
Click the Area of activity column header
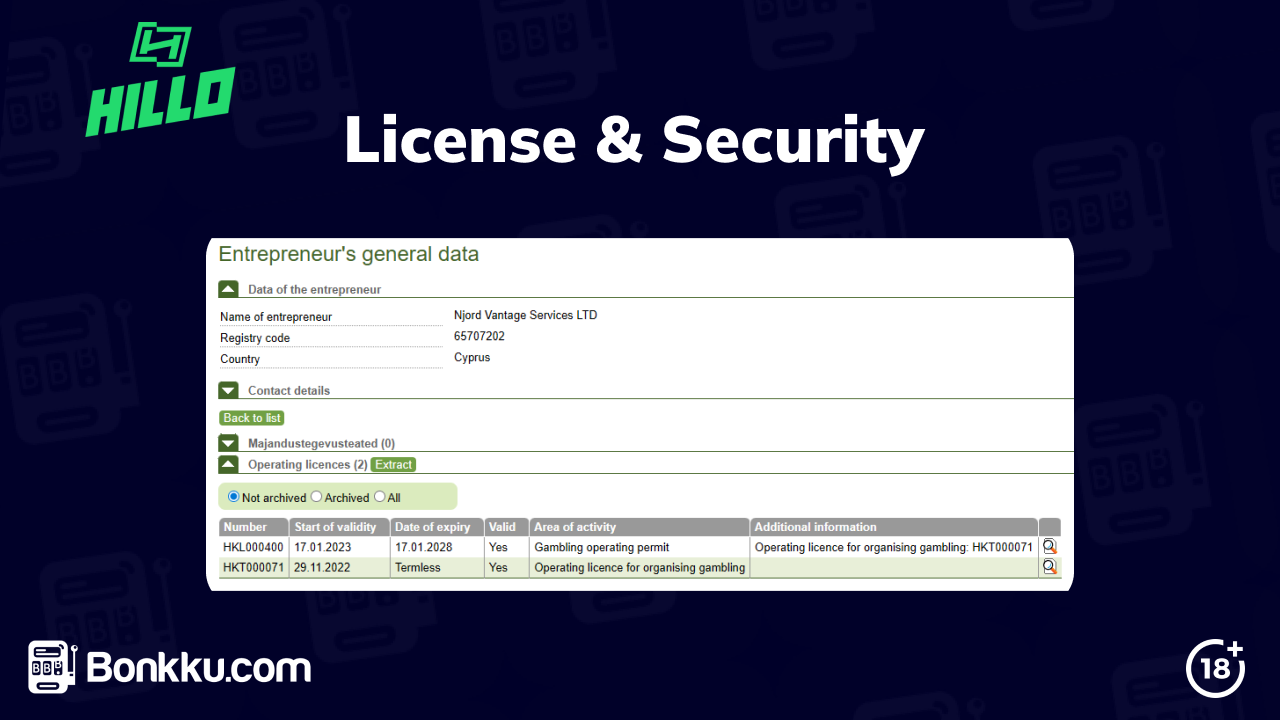tap(640, 527)
